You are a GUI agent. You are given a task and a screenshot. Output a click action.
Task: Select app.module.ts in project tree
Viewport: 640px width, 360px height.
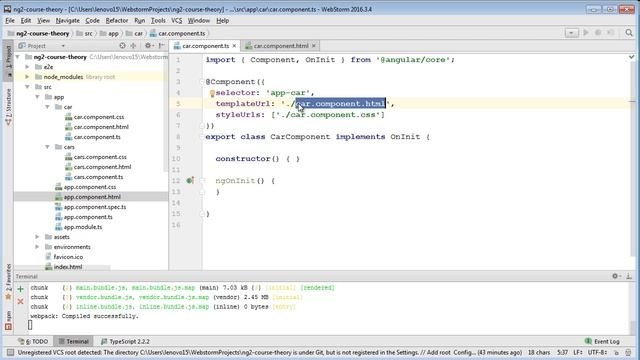click(83, 227)
